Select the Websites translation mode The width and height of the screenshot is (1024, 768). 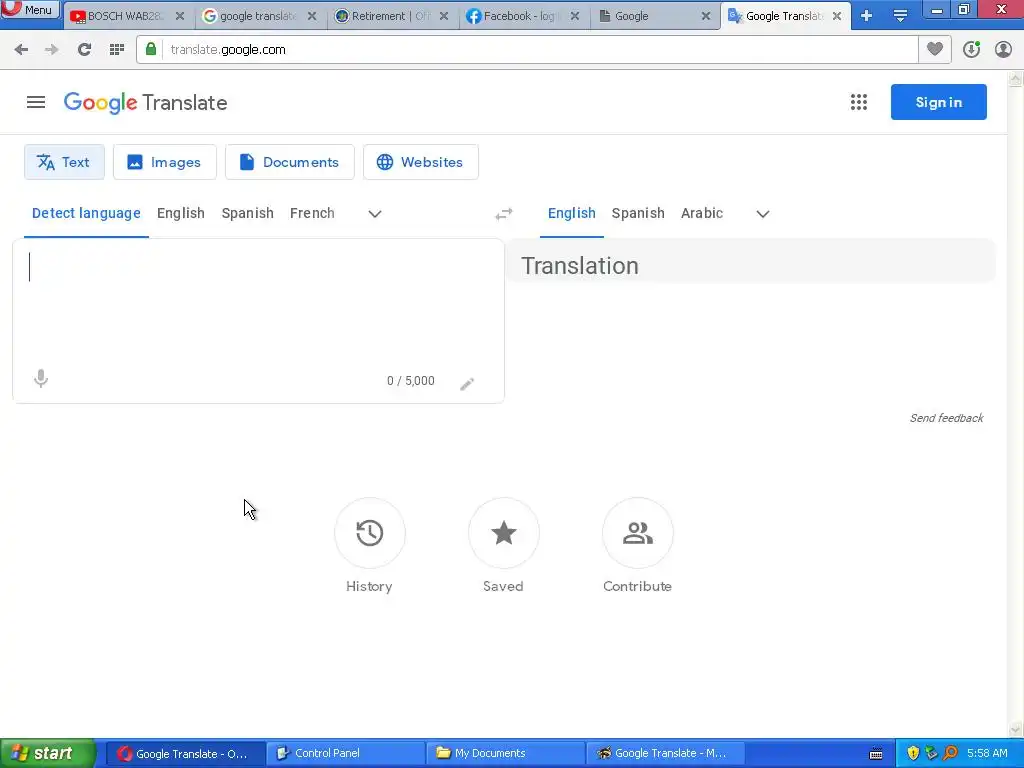click(421, 162)
